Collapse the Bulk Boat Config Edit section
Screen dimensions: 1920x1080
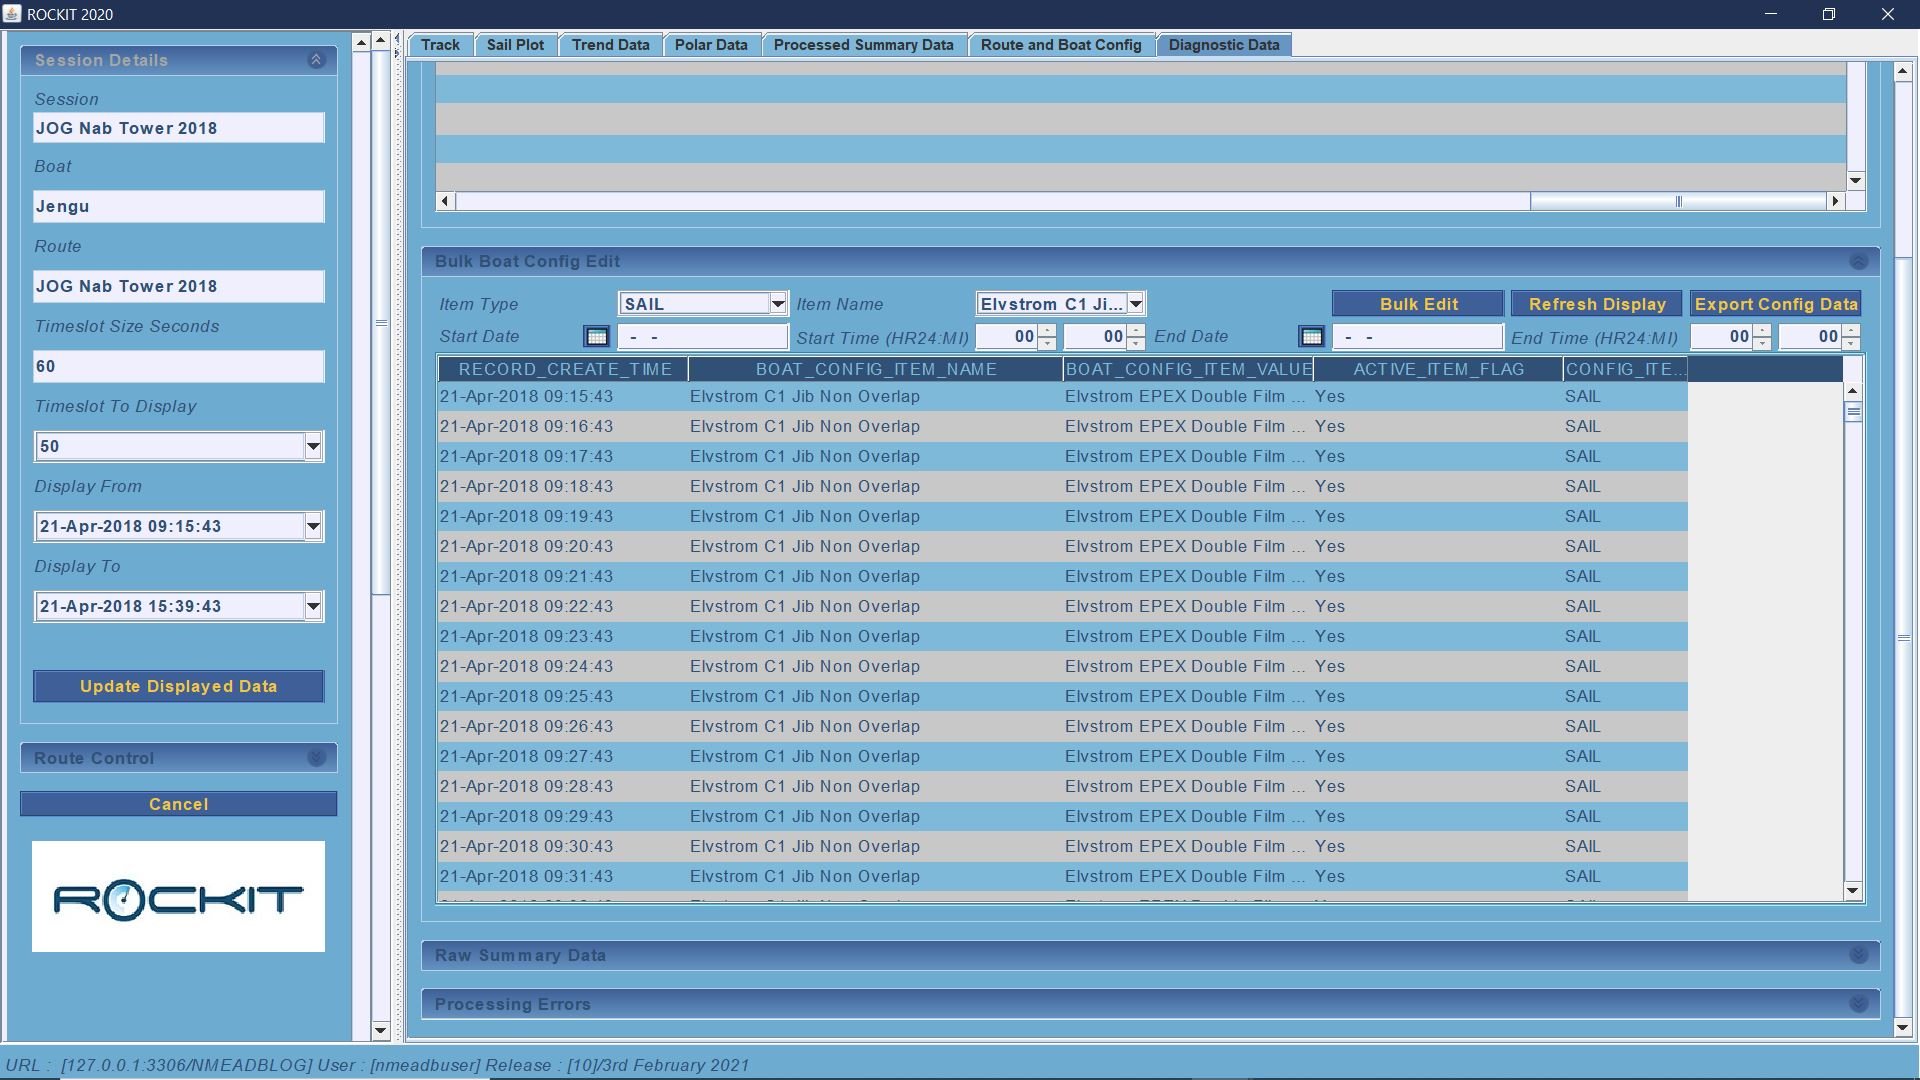coord(1858,262)
